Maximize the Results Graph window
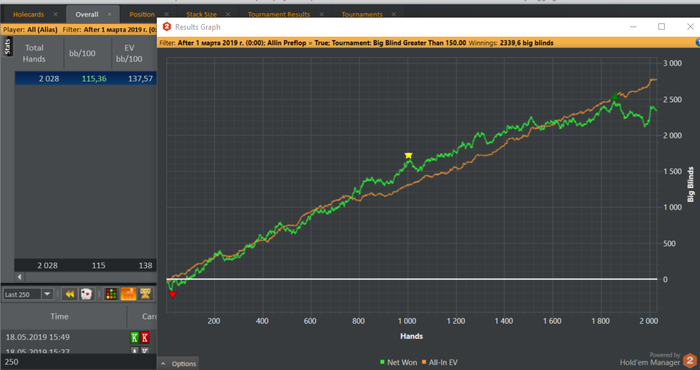 (x=662, y=27)
